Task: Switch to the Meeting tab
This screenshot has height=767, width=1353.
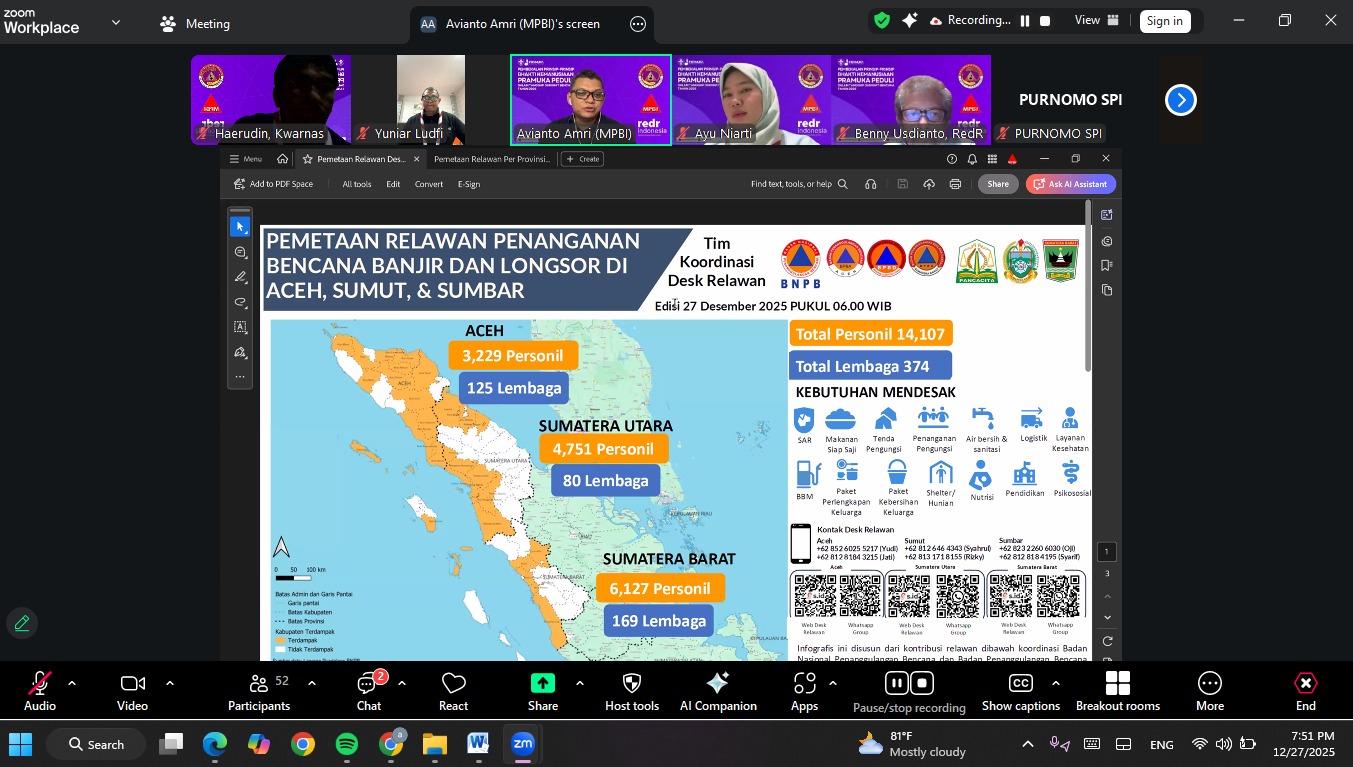Action: coord(196,23)
